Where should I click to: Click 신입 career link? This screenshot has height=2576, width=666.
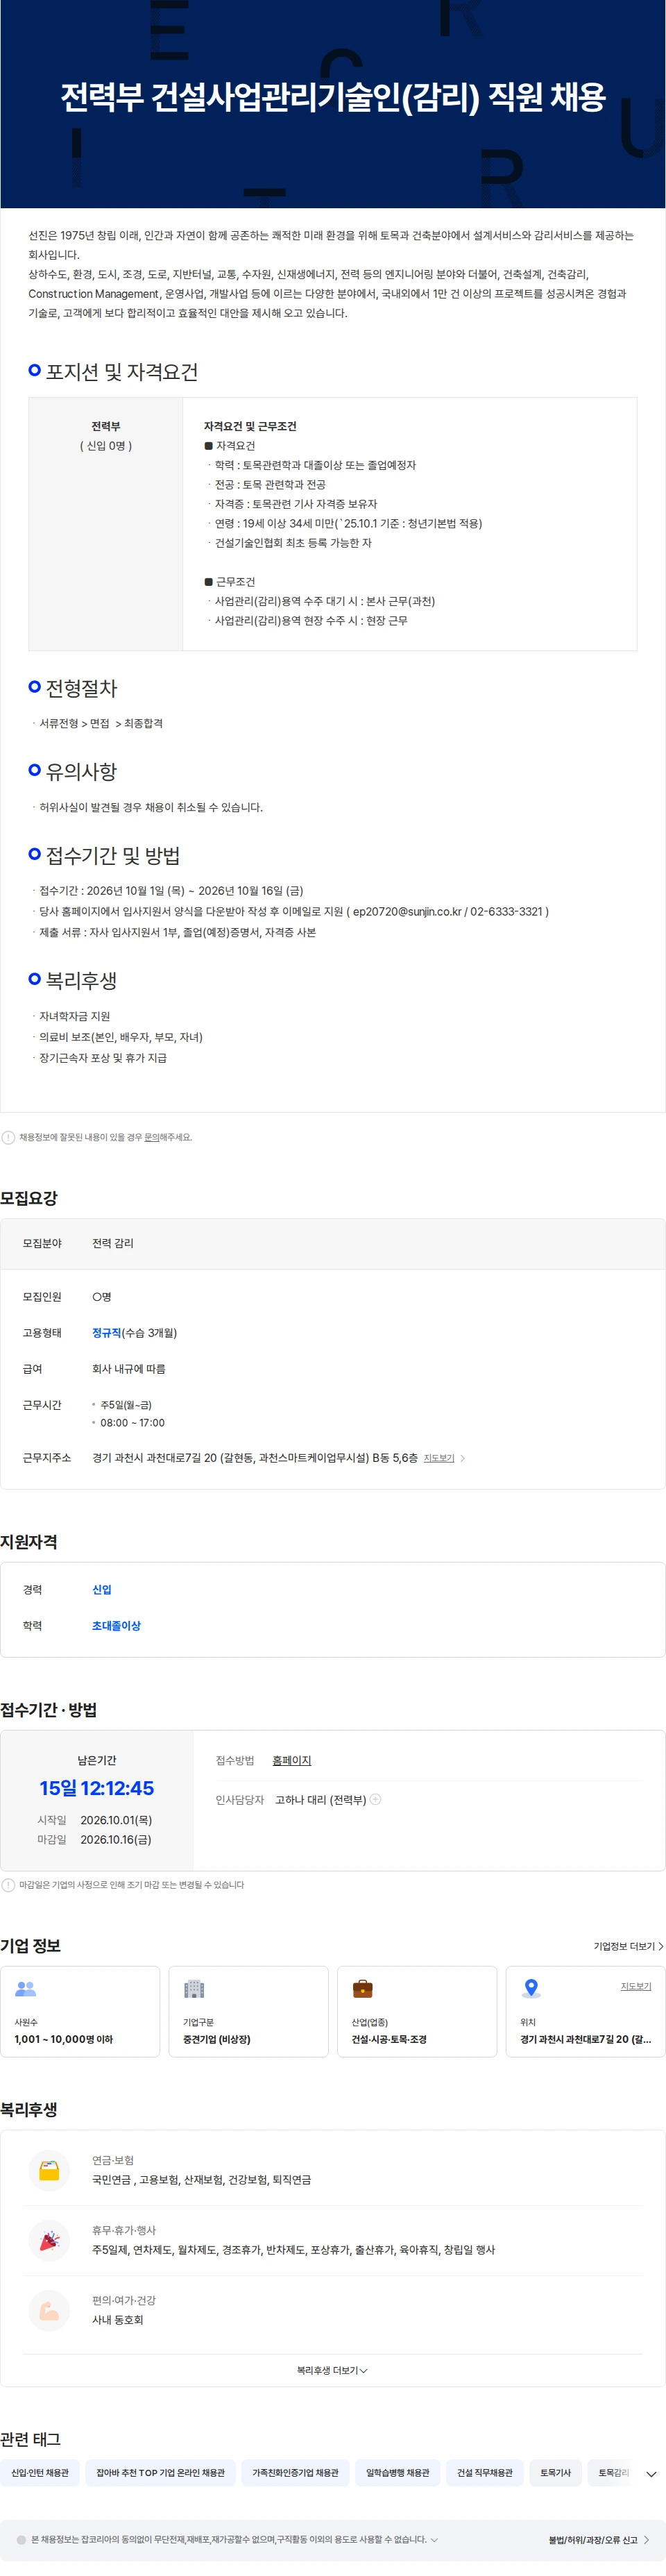click(x=102, y=1590)
